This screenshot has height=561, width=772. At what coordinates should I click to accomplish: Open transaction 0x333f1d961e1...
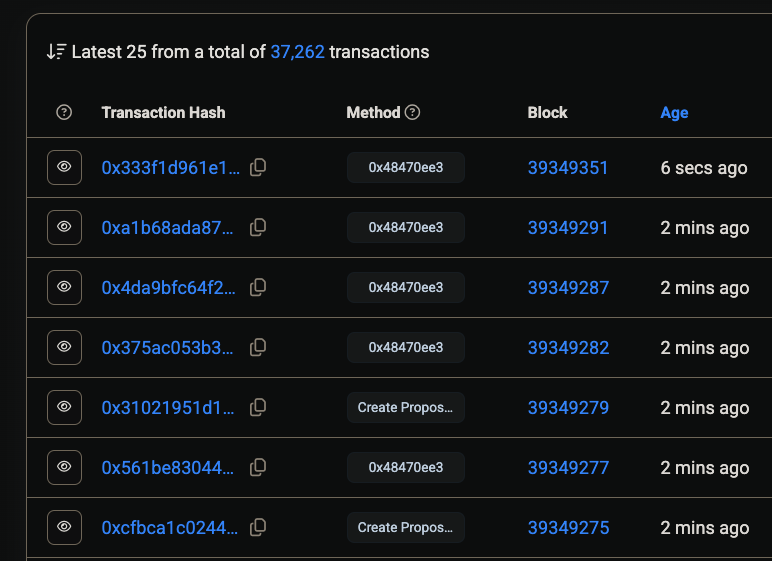pos(170,168)
